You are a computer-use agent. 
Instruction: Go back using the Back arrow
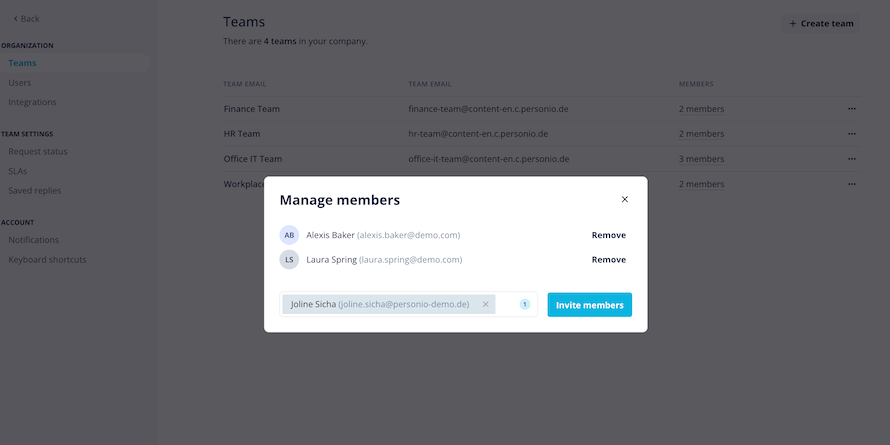coord(26,19)
